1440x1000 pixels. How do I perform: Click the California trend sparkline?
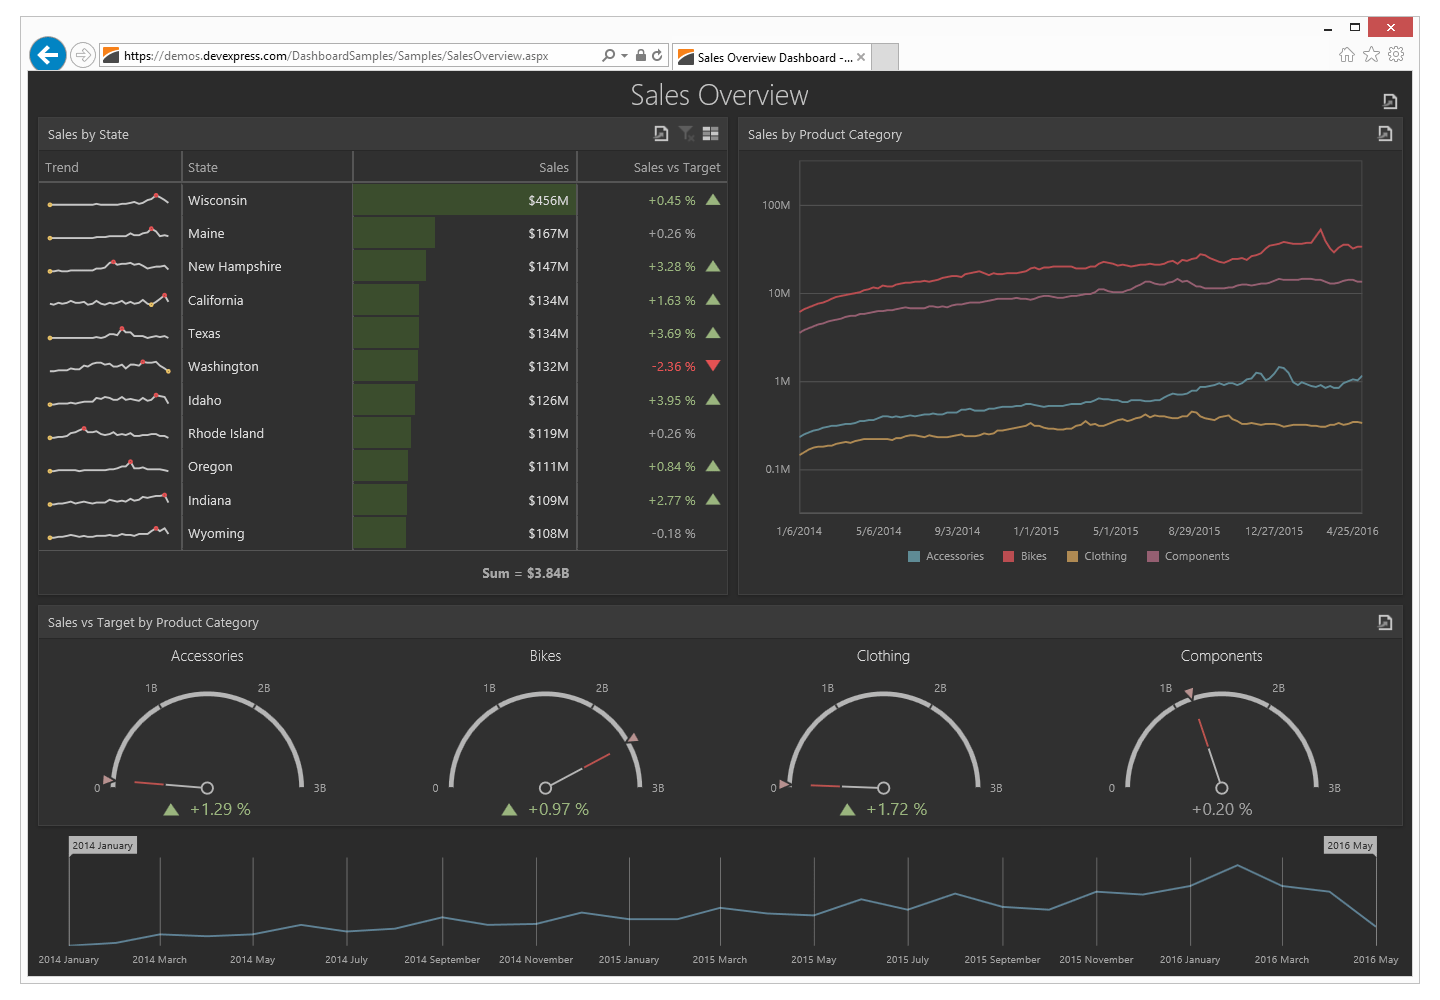109,300
